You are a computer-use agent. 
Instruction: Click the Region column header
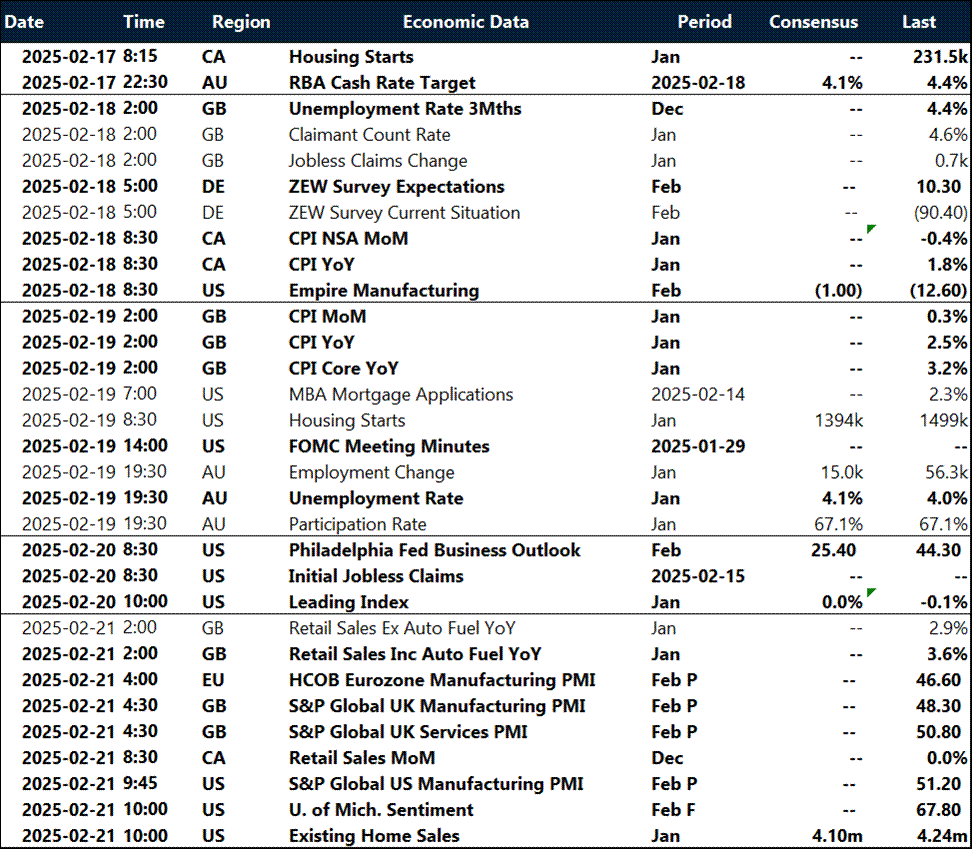(x=240, y=21)
